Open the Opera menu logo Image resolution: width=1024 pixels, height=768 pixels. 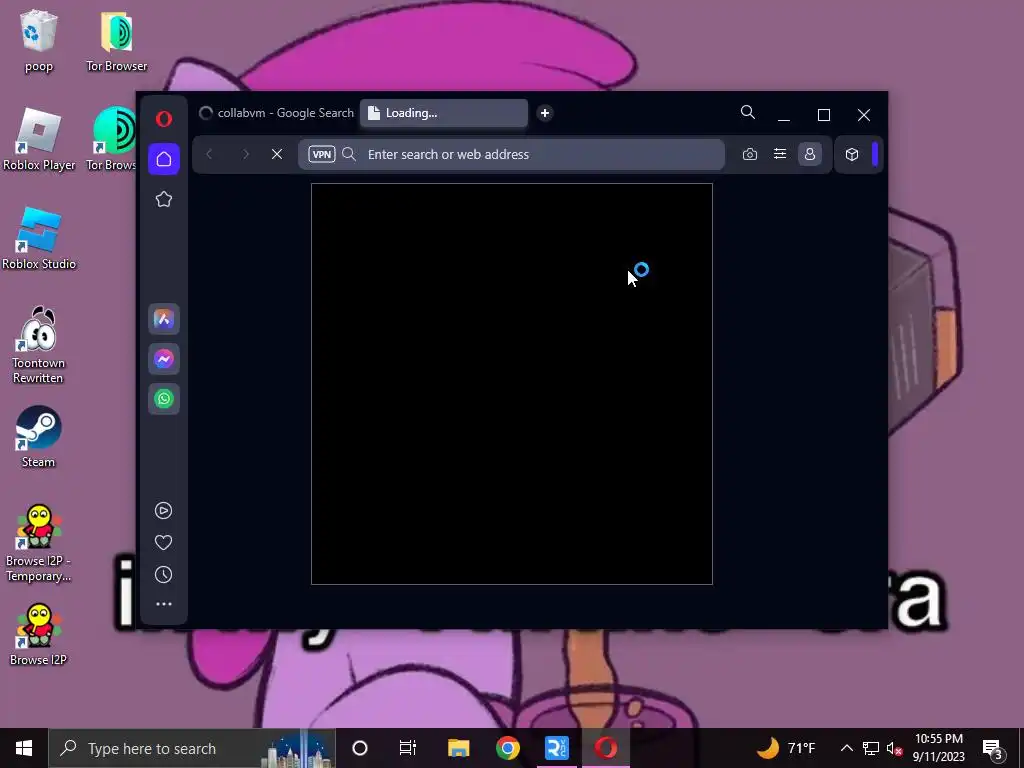[x=164, y=119]
